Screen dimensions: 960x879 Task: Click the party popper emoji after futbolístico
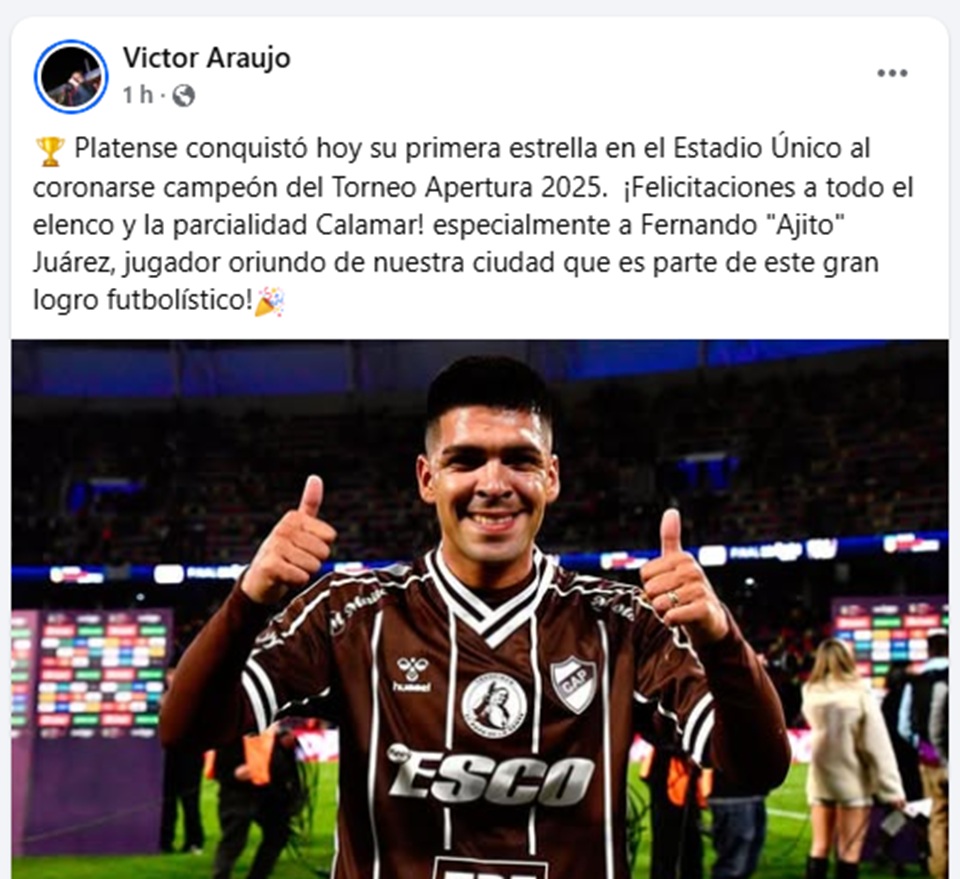click(x=269, y=302)
